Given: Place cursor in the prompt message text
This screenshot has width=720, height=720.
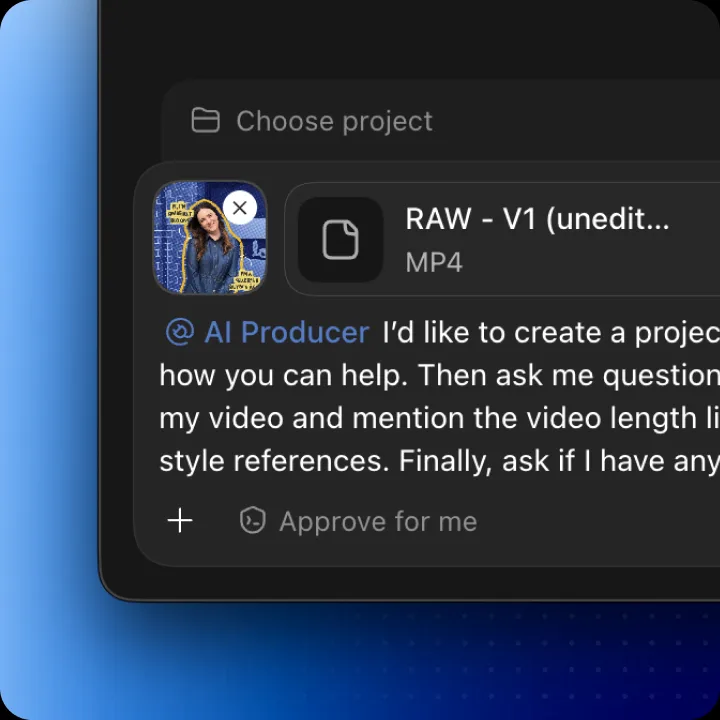Looking at the screenshot, I should (x=439, y=397).
